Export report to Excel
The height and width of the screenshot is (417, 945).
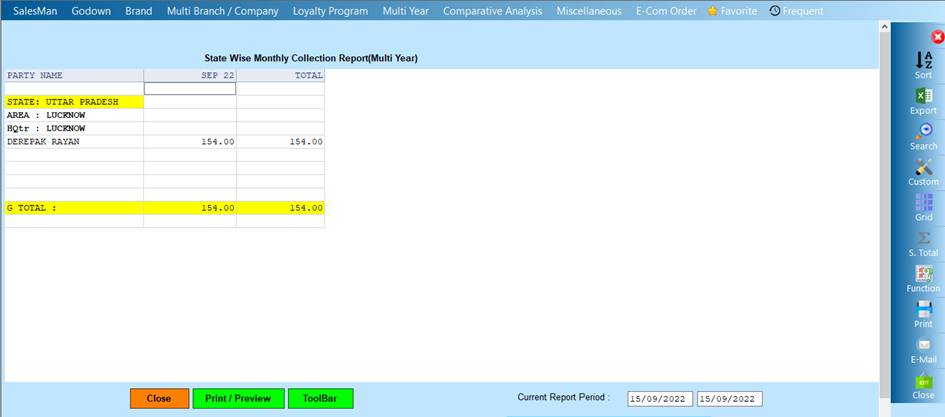(x=923, y=97)
